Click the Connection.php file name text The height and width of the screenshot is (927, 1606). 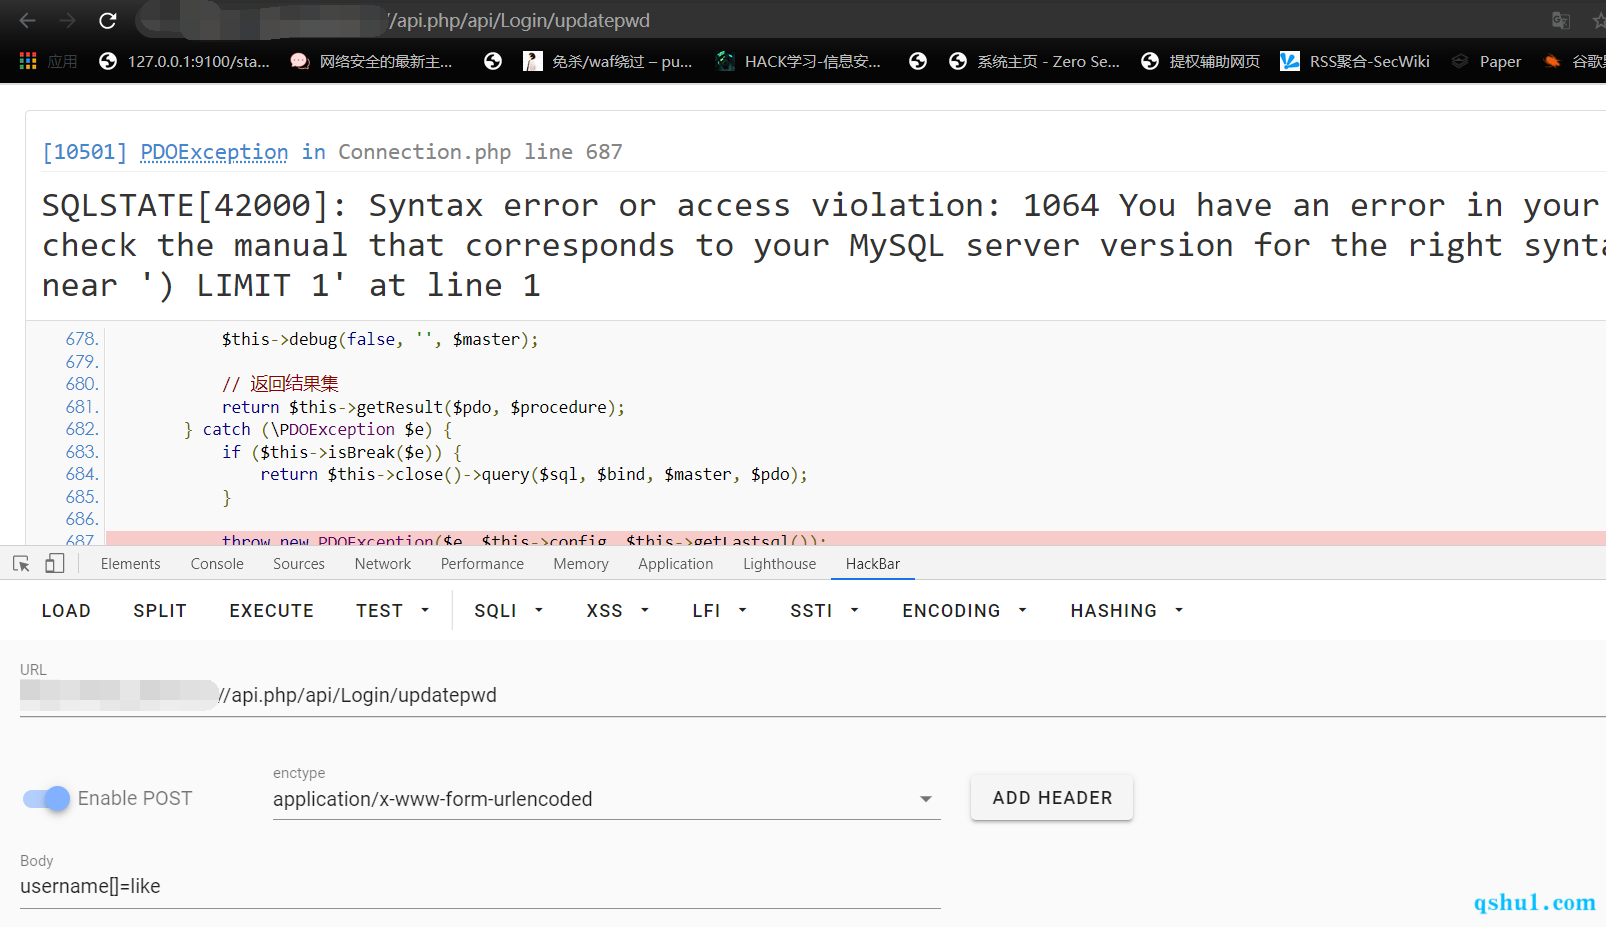[424, 152]
